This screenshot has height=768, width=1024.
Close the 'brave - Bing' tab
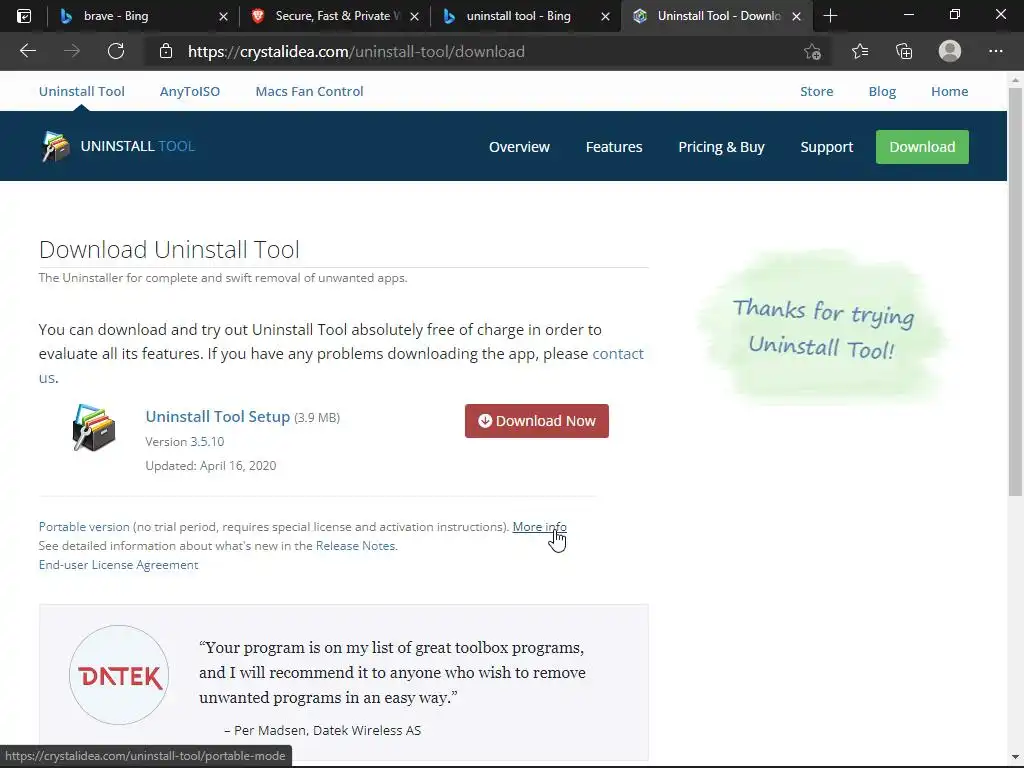click(223, 16)
